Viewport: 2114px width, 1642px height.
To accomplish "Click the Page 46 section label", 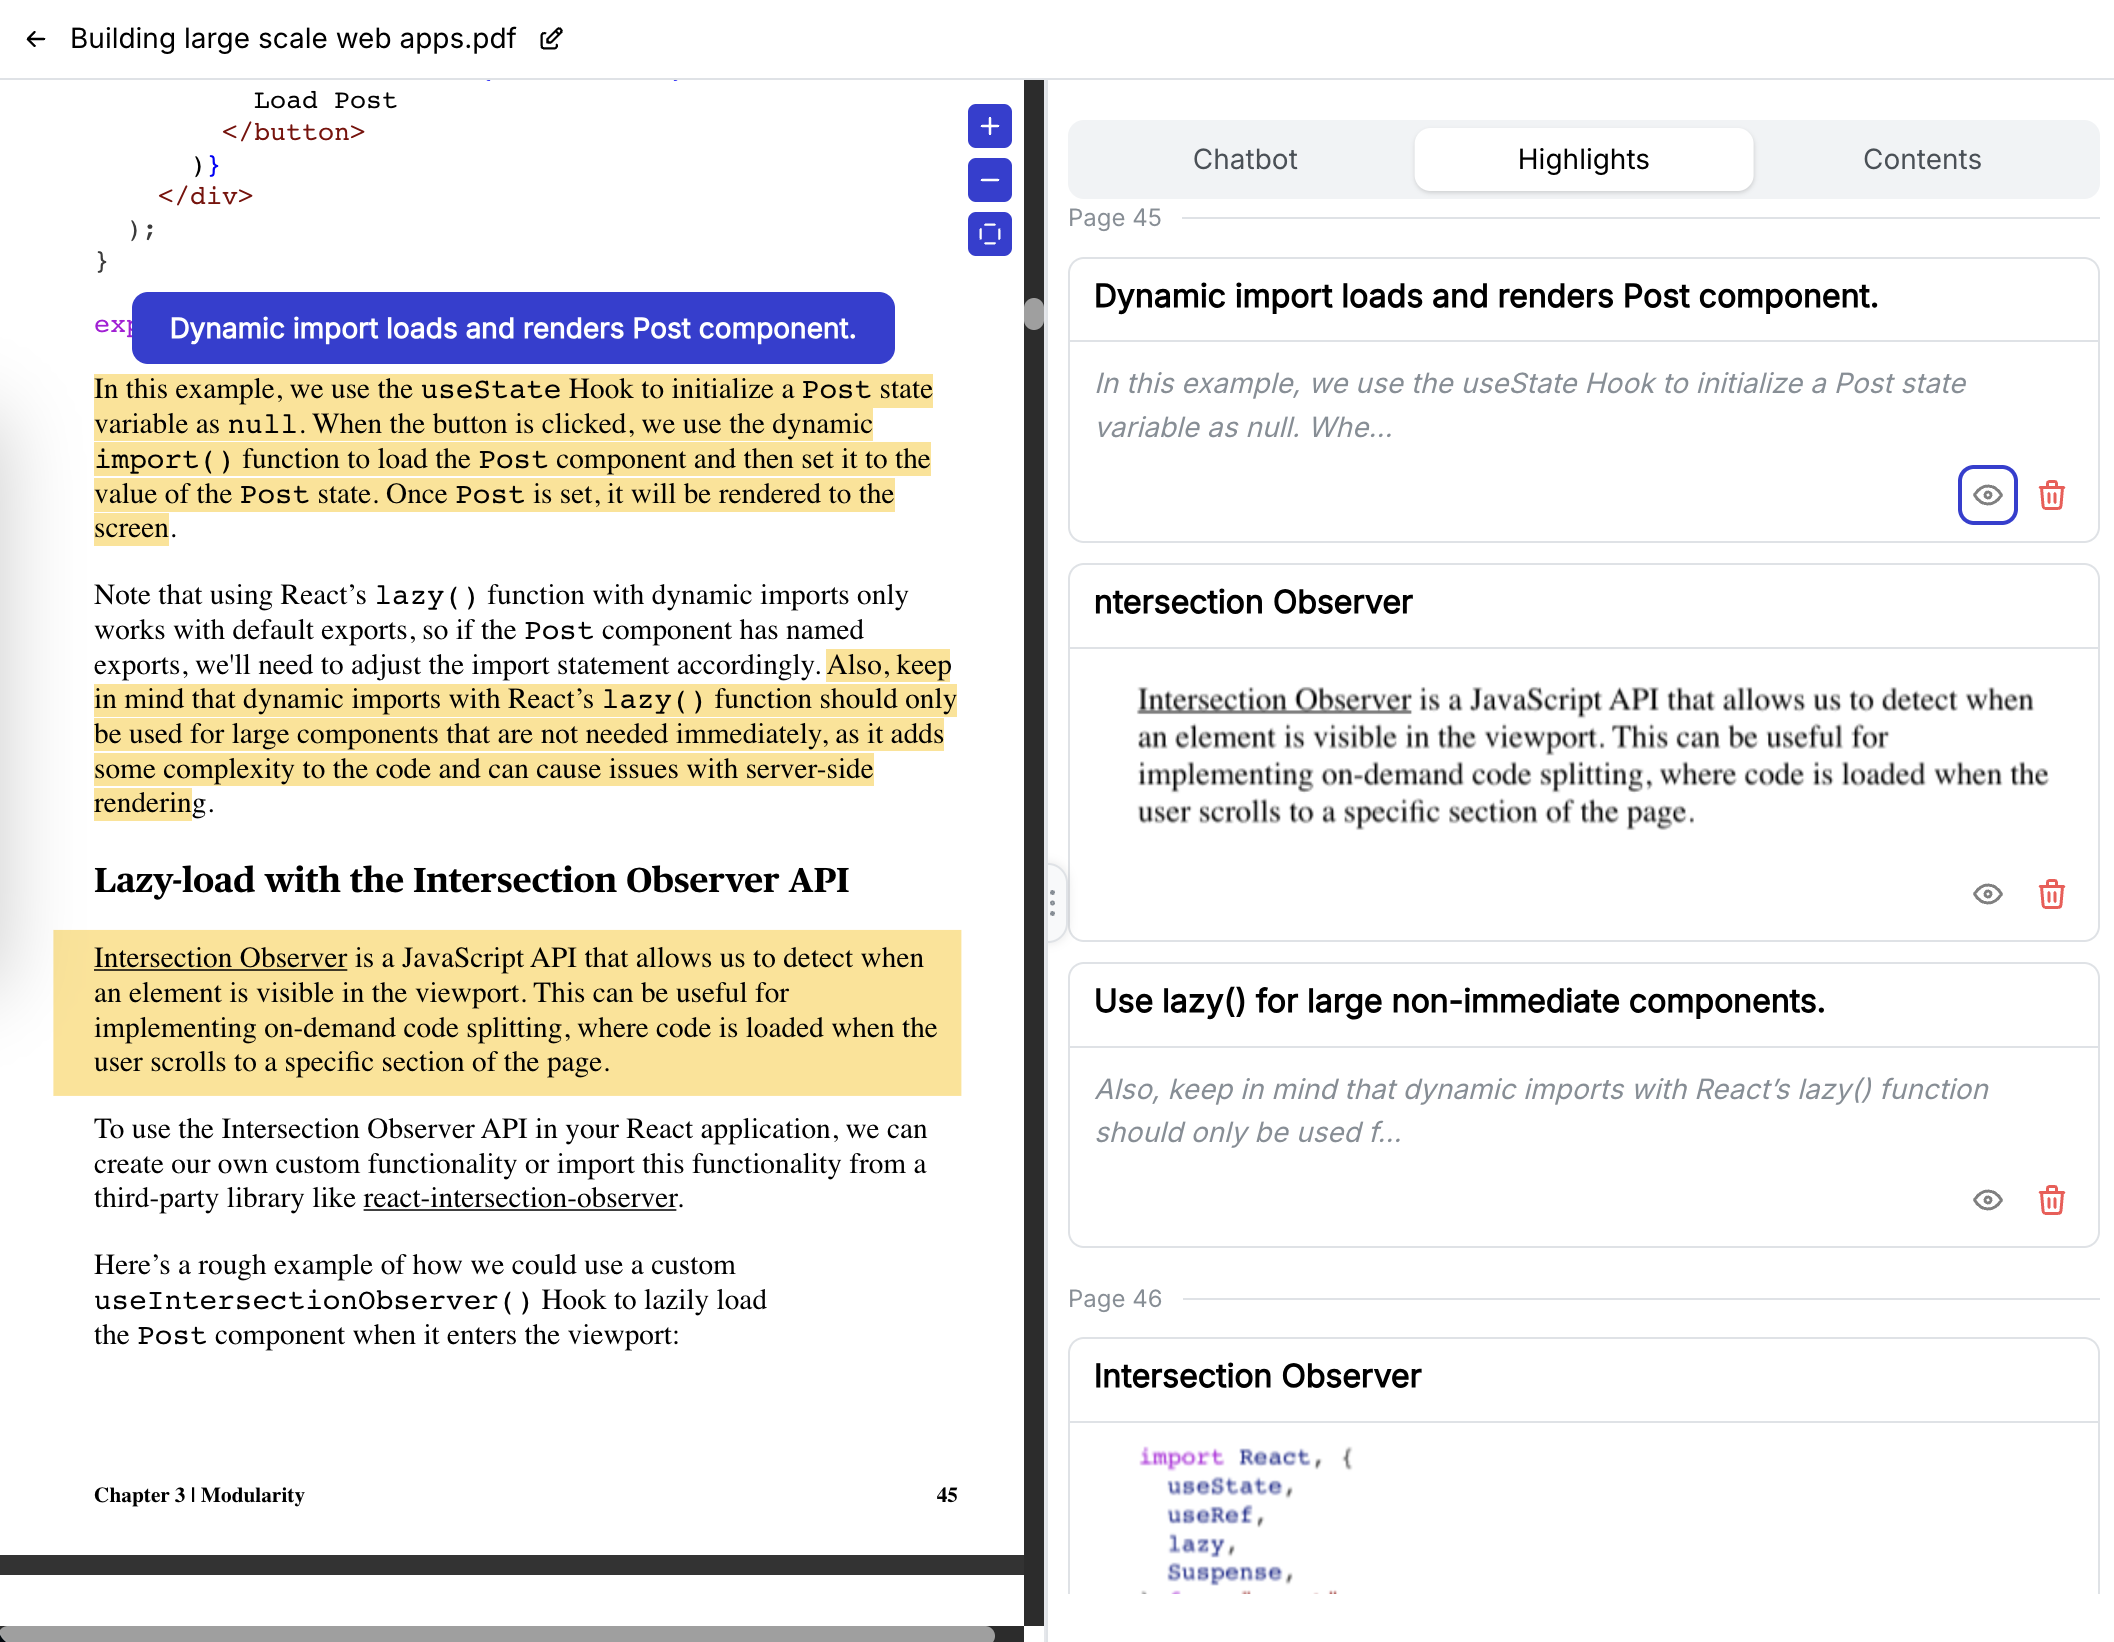I will click(x=1114, y=1299).
